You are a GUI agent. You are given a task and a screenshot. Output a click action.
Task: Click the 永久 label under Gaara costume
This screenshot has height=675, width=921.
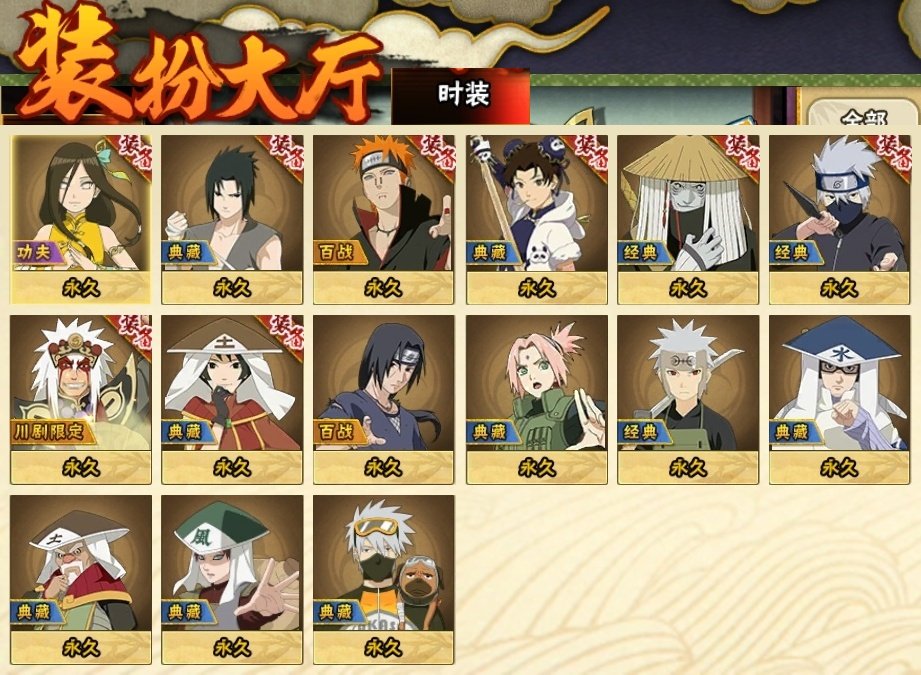tap(232, 648)
